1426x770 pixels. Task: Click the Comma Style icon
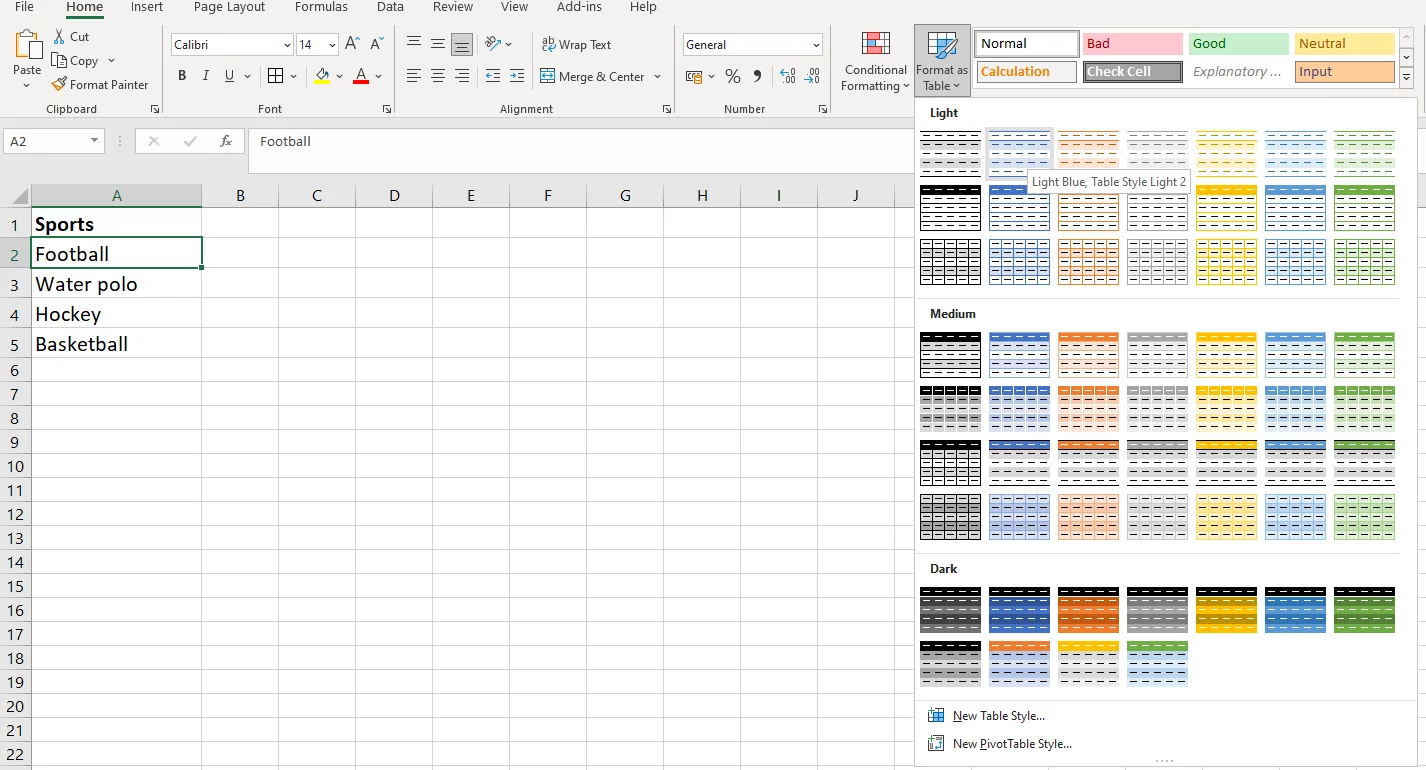pos(756,75)
